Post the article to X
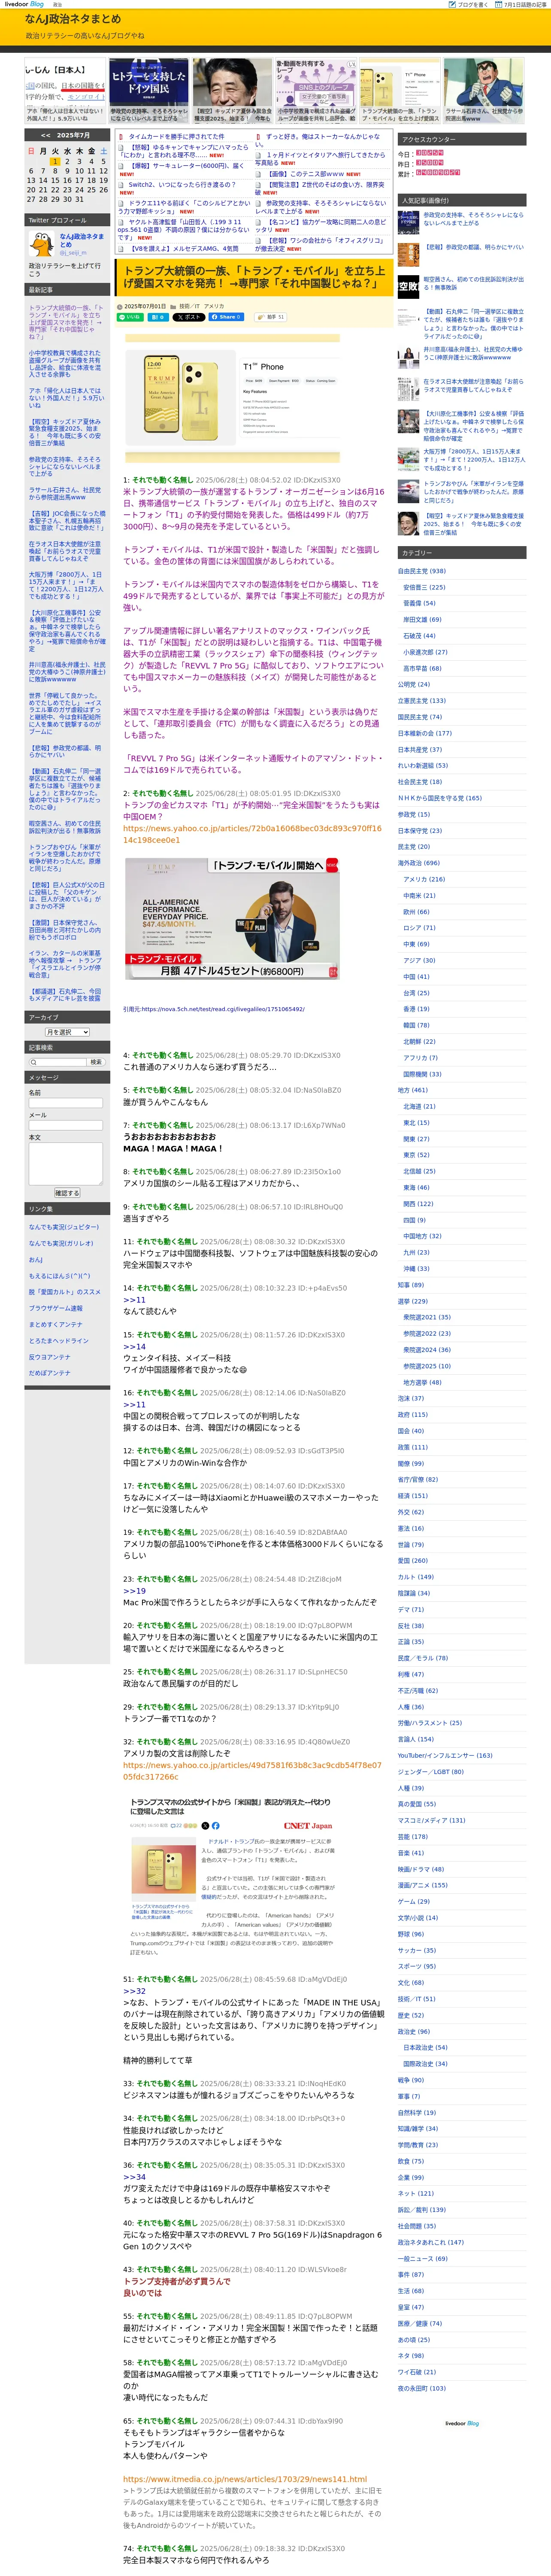Viewport: 551px width, 2576px height. 188,317
